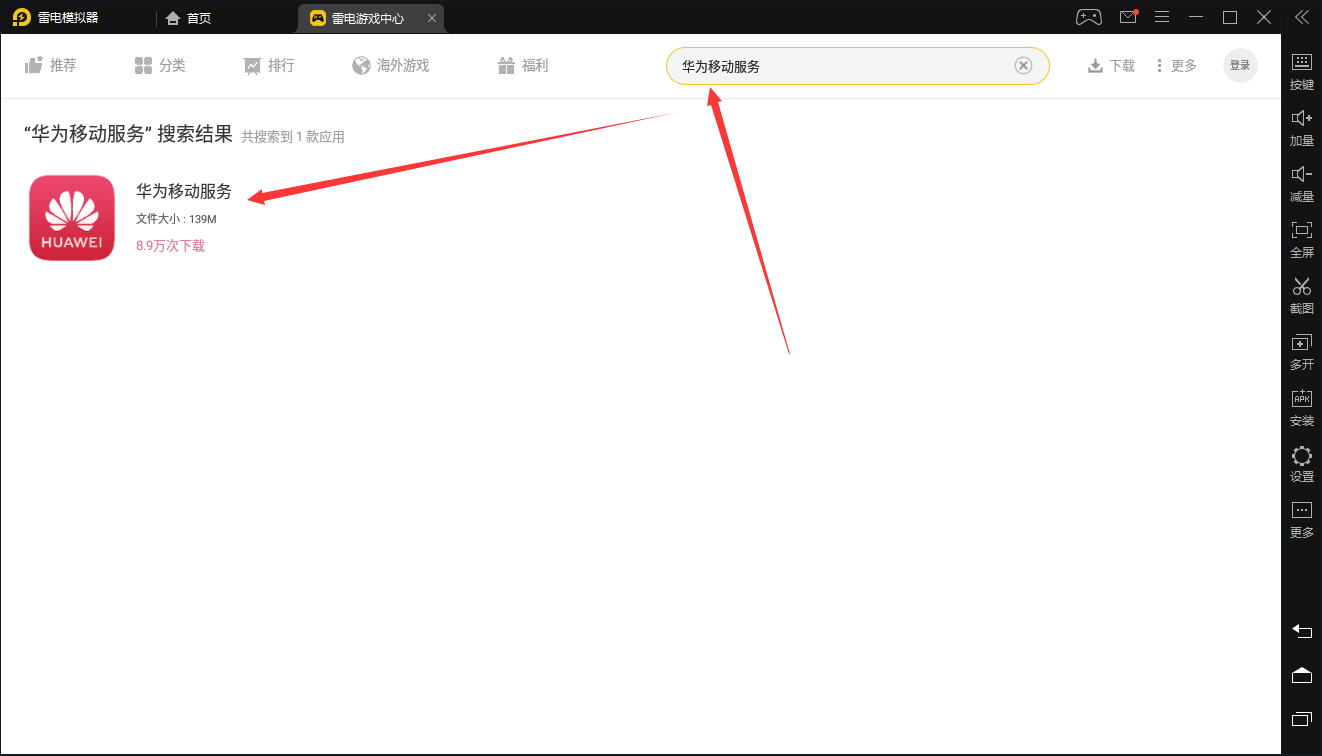This screenshot has width=1322, height=756.
Task: Open the 海外游戏 overseas games page
Action: 390,66
